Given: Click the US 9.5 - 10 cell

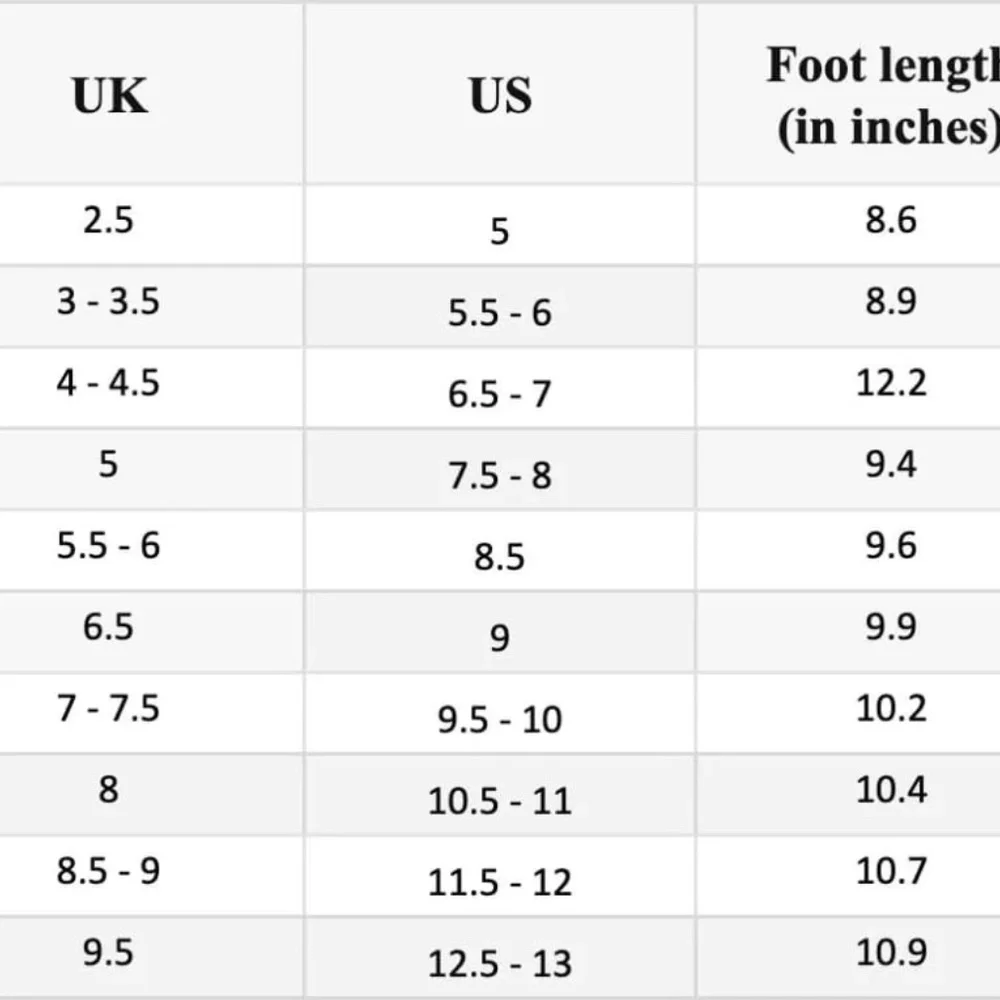Looking at the screenshot, I should tap(499, 720).
